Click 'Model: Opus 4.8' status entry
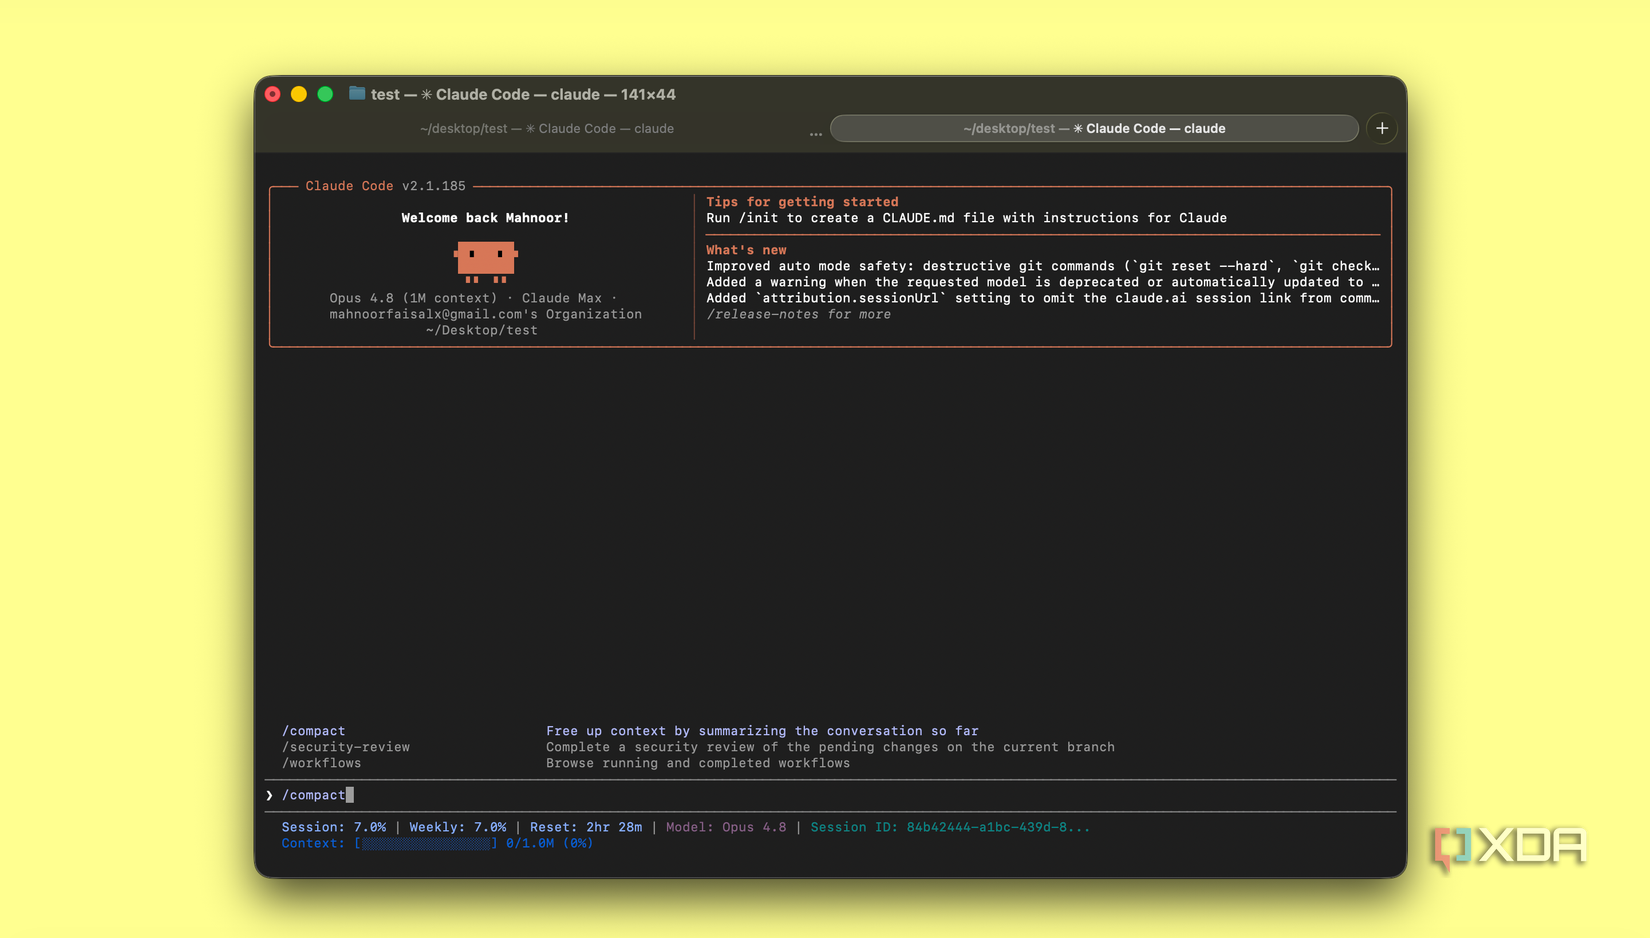The width and height of the screenshot is (1650, 938). pos(726,827)
